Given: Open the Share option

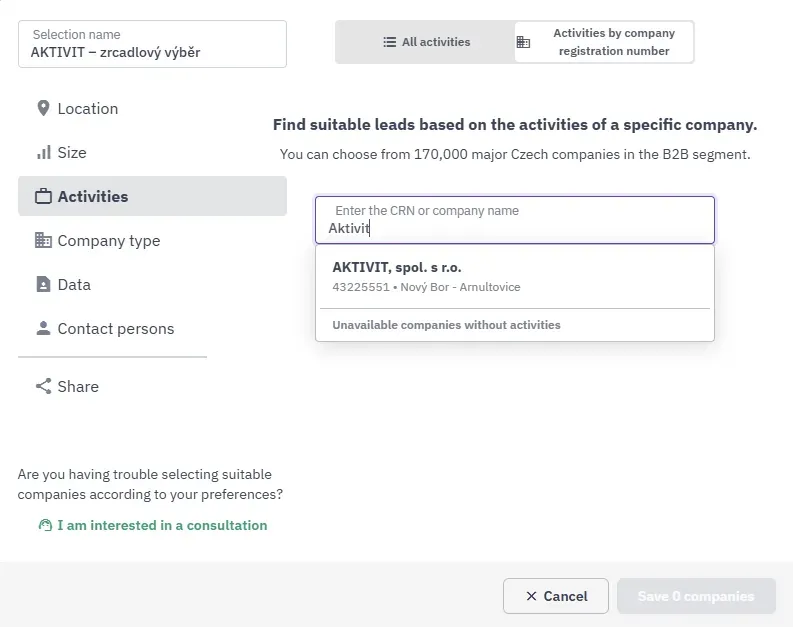Looking at the screenshot, I should pos(152,386).
